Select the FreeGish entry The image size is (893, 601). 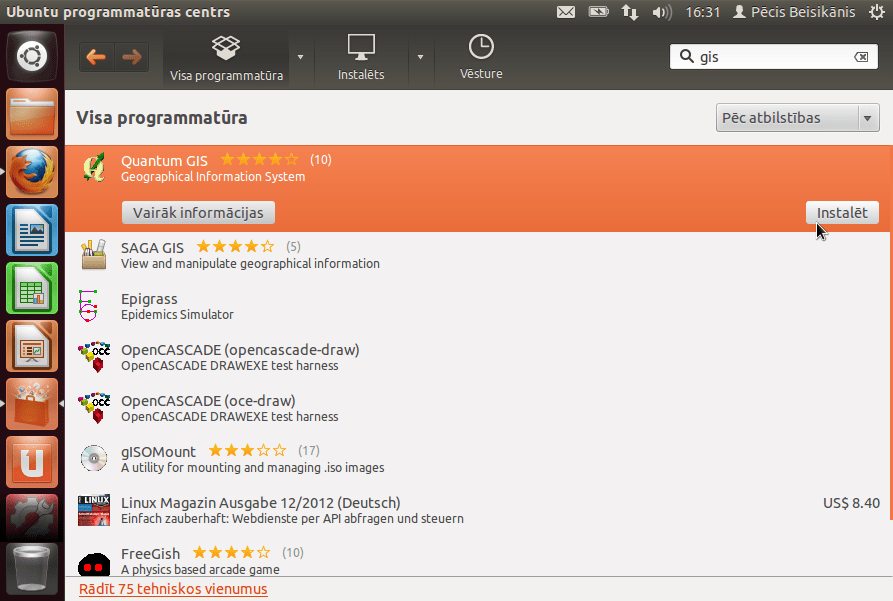(477, 556)
